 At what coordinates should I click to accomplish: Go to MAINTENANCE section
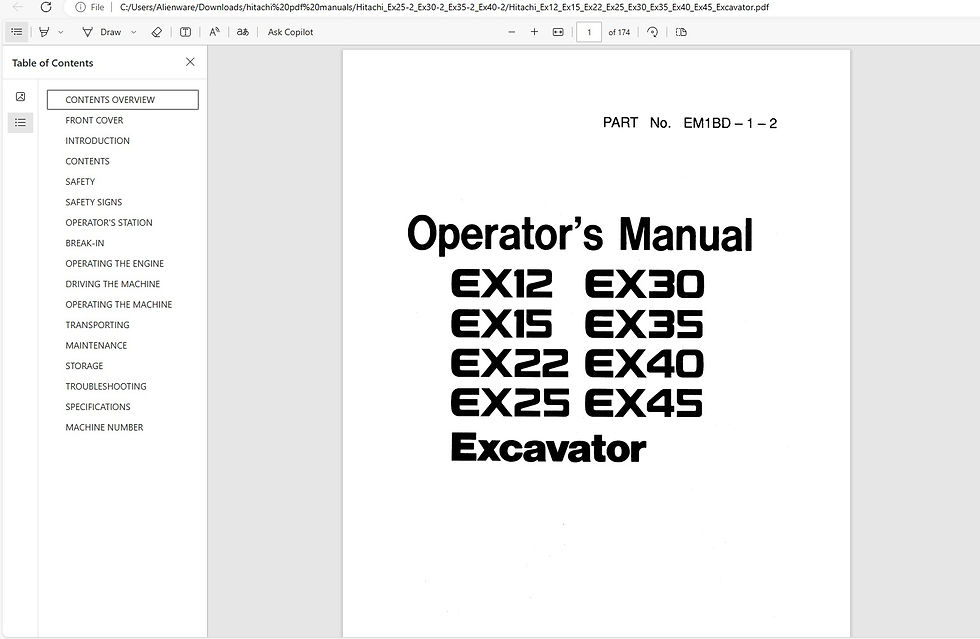(96, 345)
